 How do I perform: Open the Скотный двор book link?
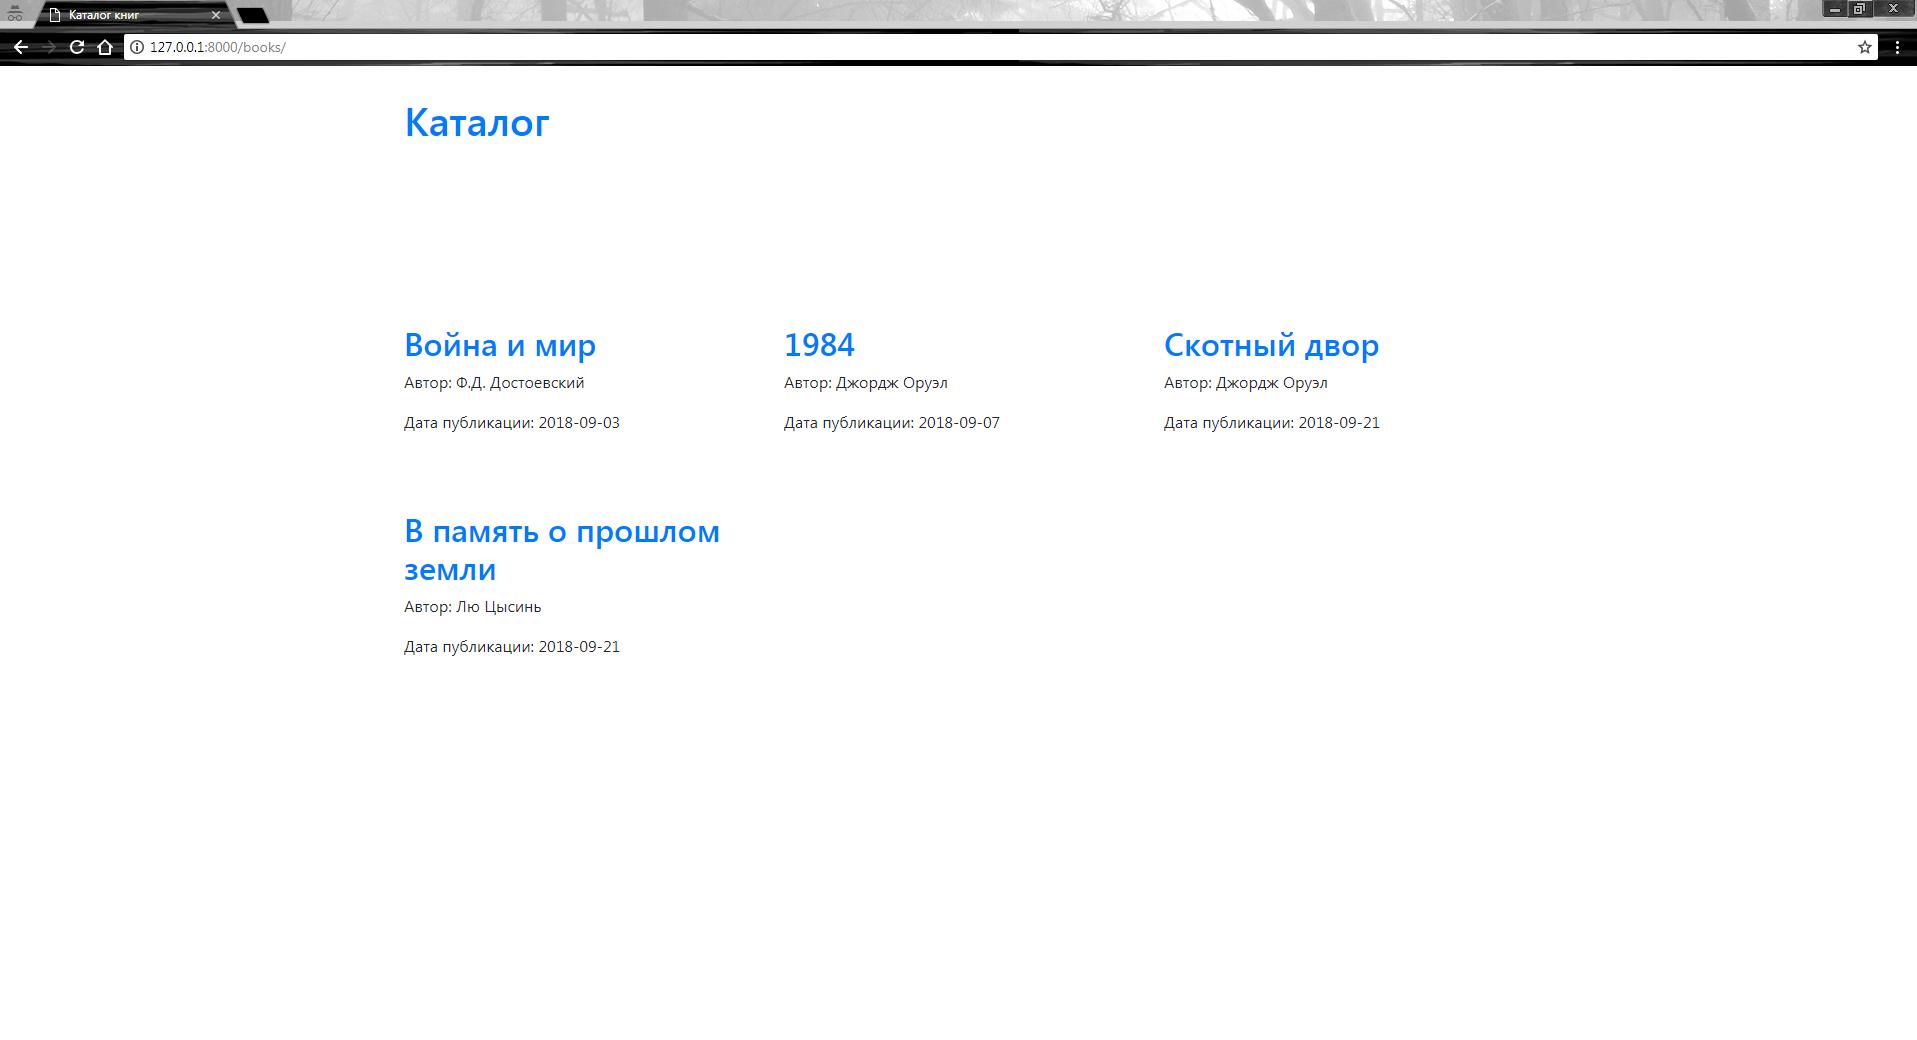pos(1271,345)
